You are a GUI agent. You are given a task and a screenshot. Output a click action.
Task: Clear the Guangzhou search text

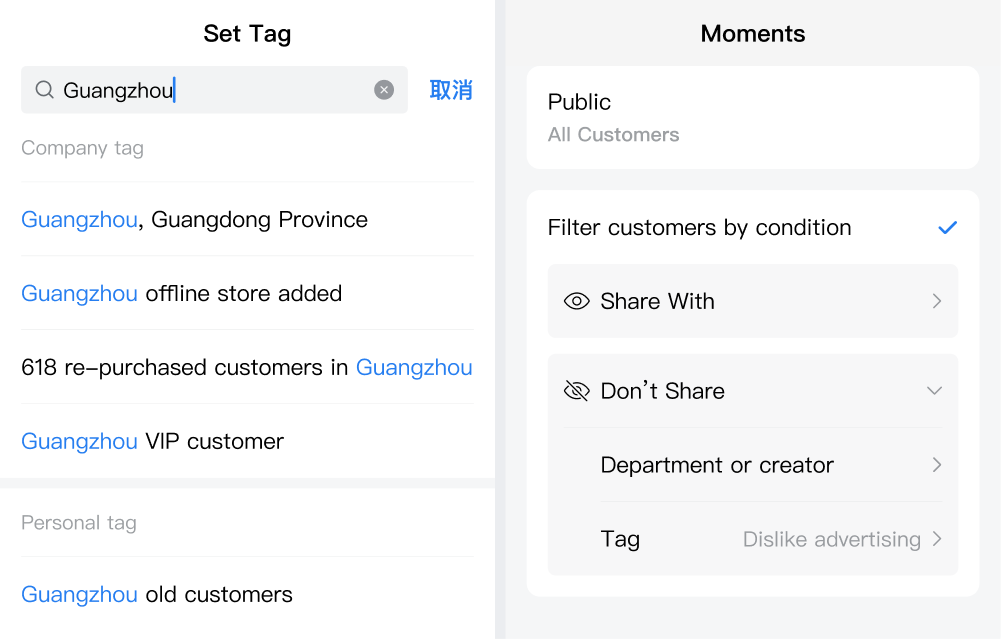[384, 90]
